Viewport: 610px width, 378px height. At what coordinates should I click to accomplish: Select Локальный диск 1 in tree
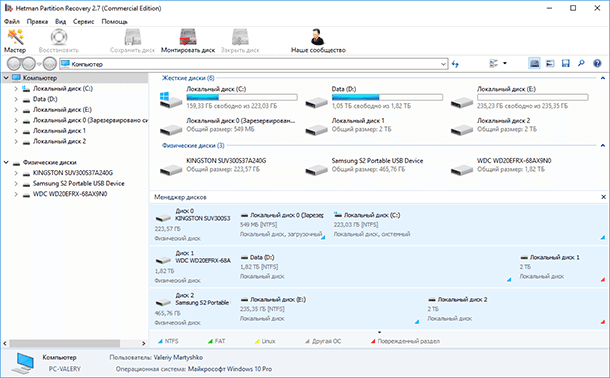[59, 131]
